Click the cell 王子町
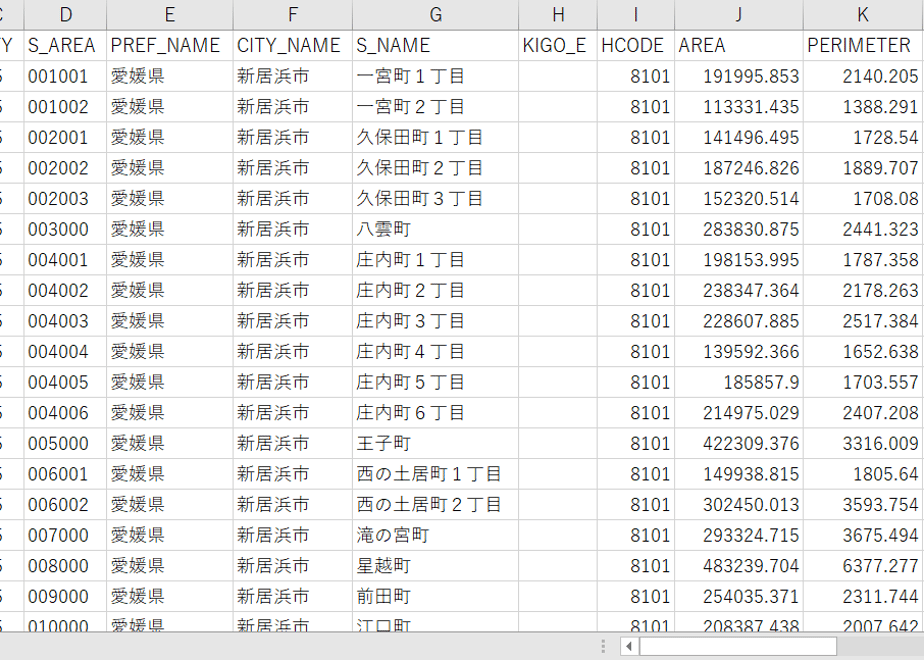This screenshot has height=660, width=924. pyautogui.click(x=435, y=444)
